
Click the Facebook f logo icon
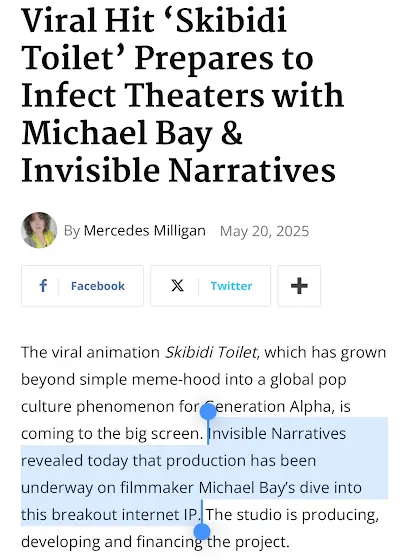pyautogui.click(x=43, y=286)
